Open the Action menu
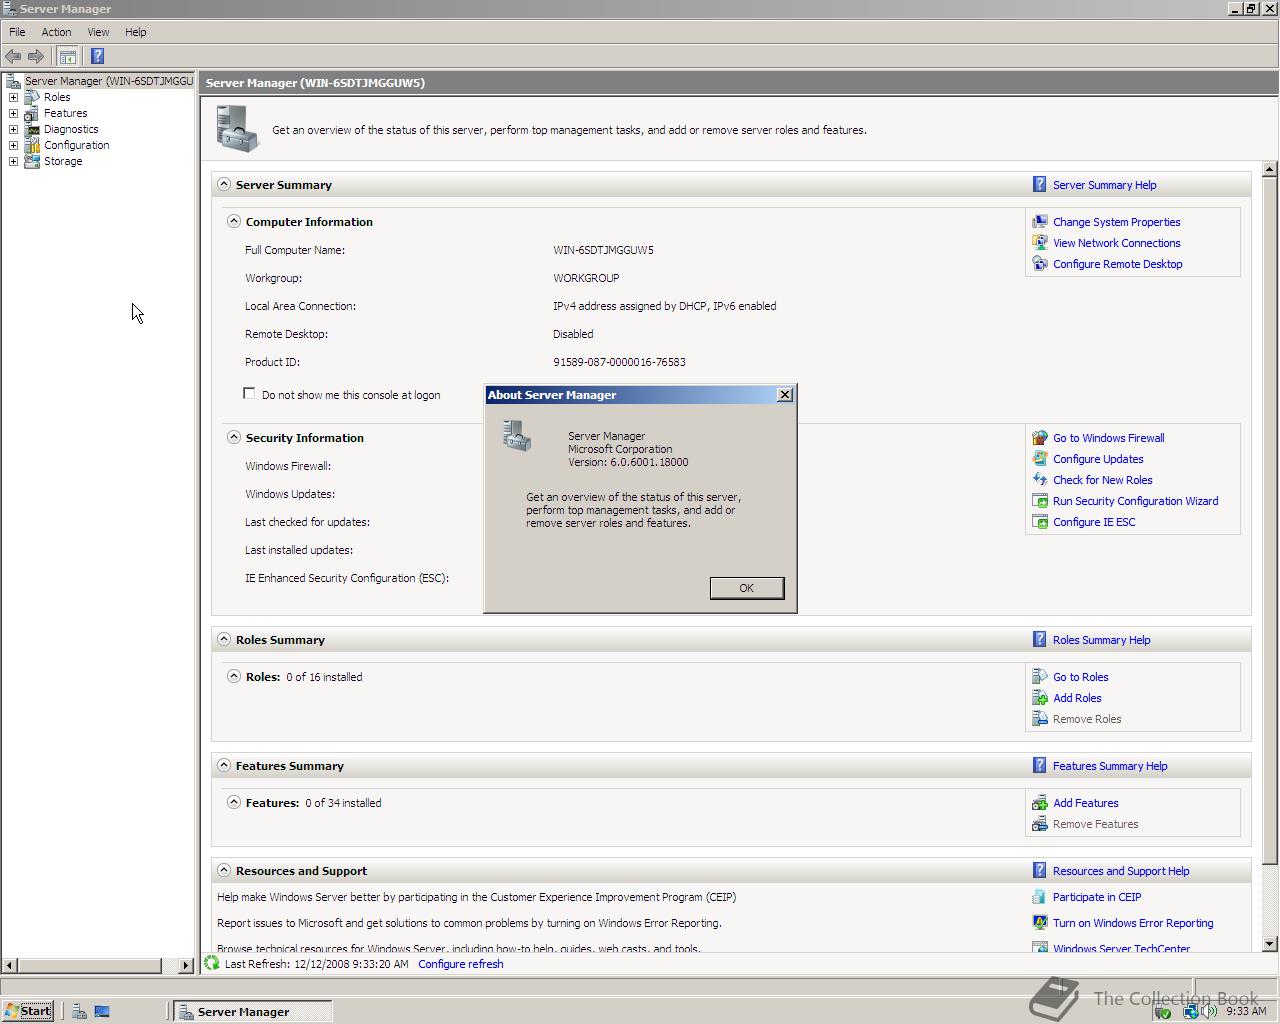Viewport: 1280px width, 1024px height. click(x=56, y=32)
